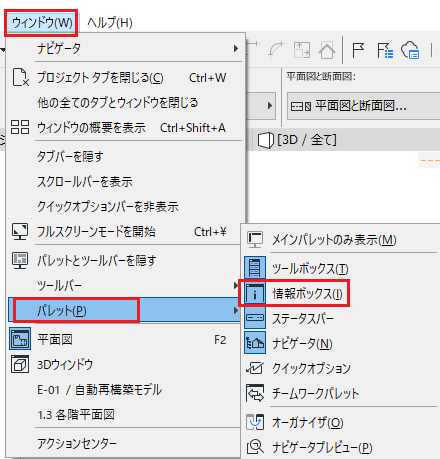Click the flag list icon in toolbar

385,51
